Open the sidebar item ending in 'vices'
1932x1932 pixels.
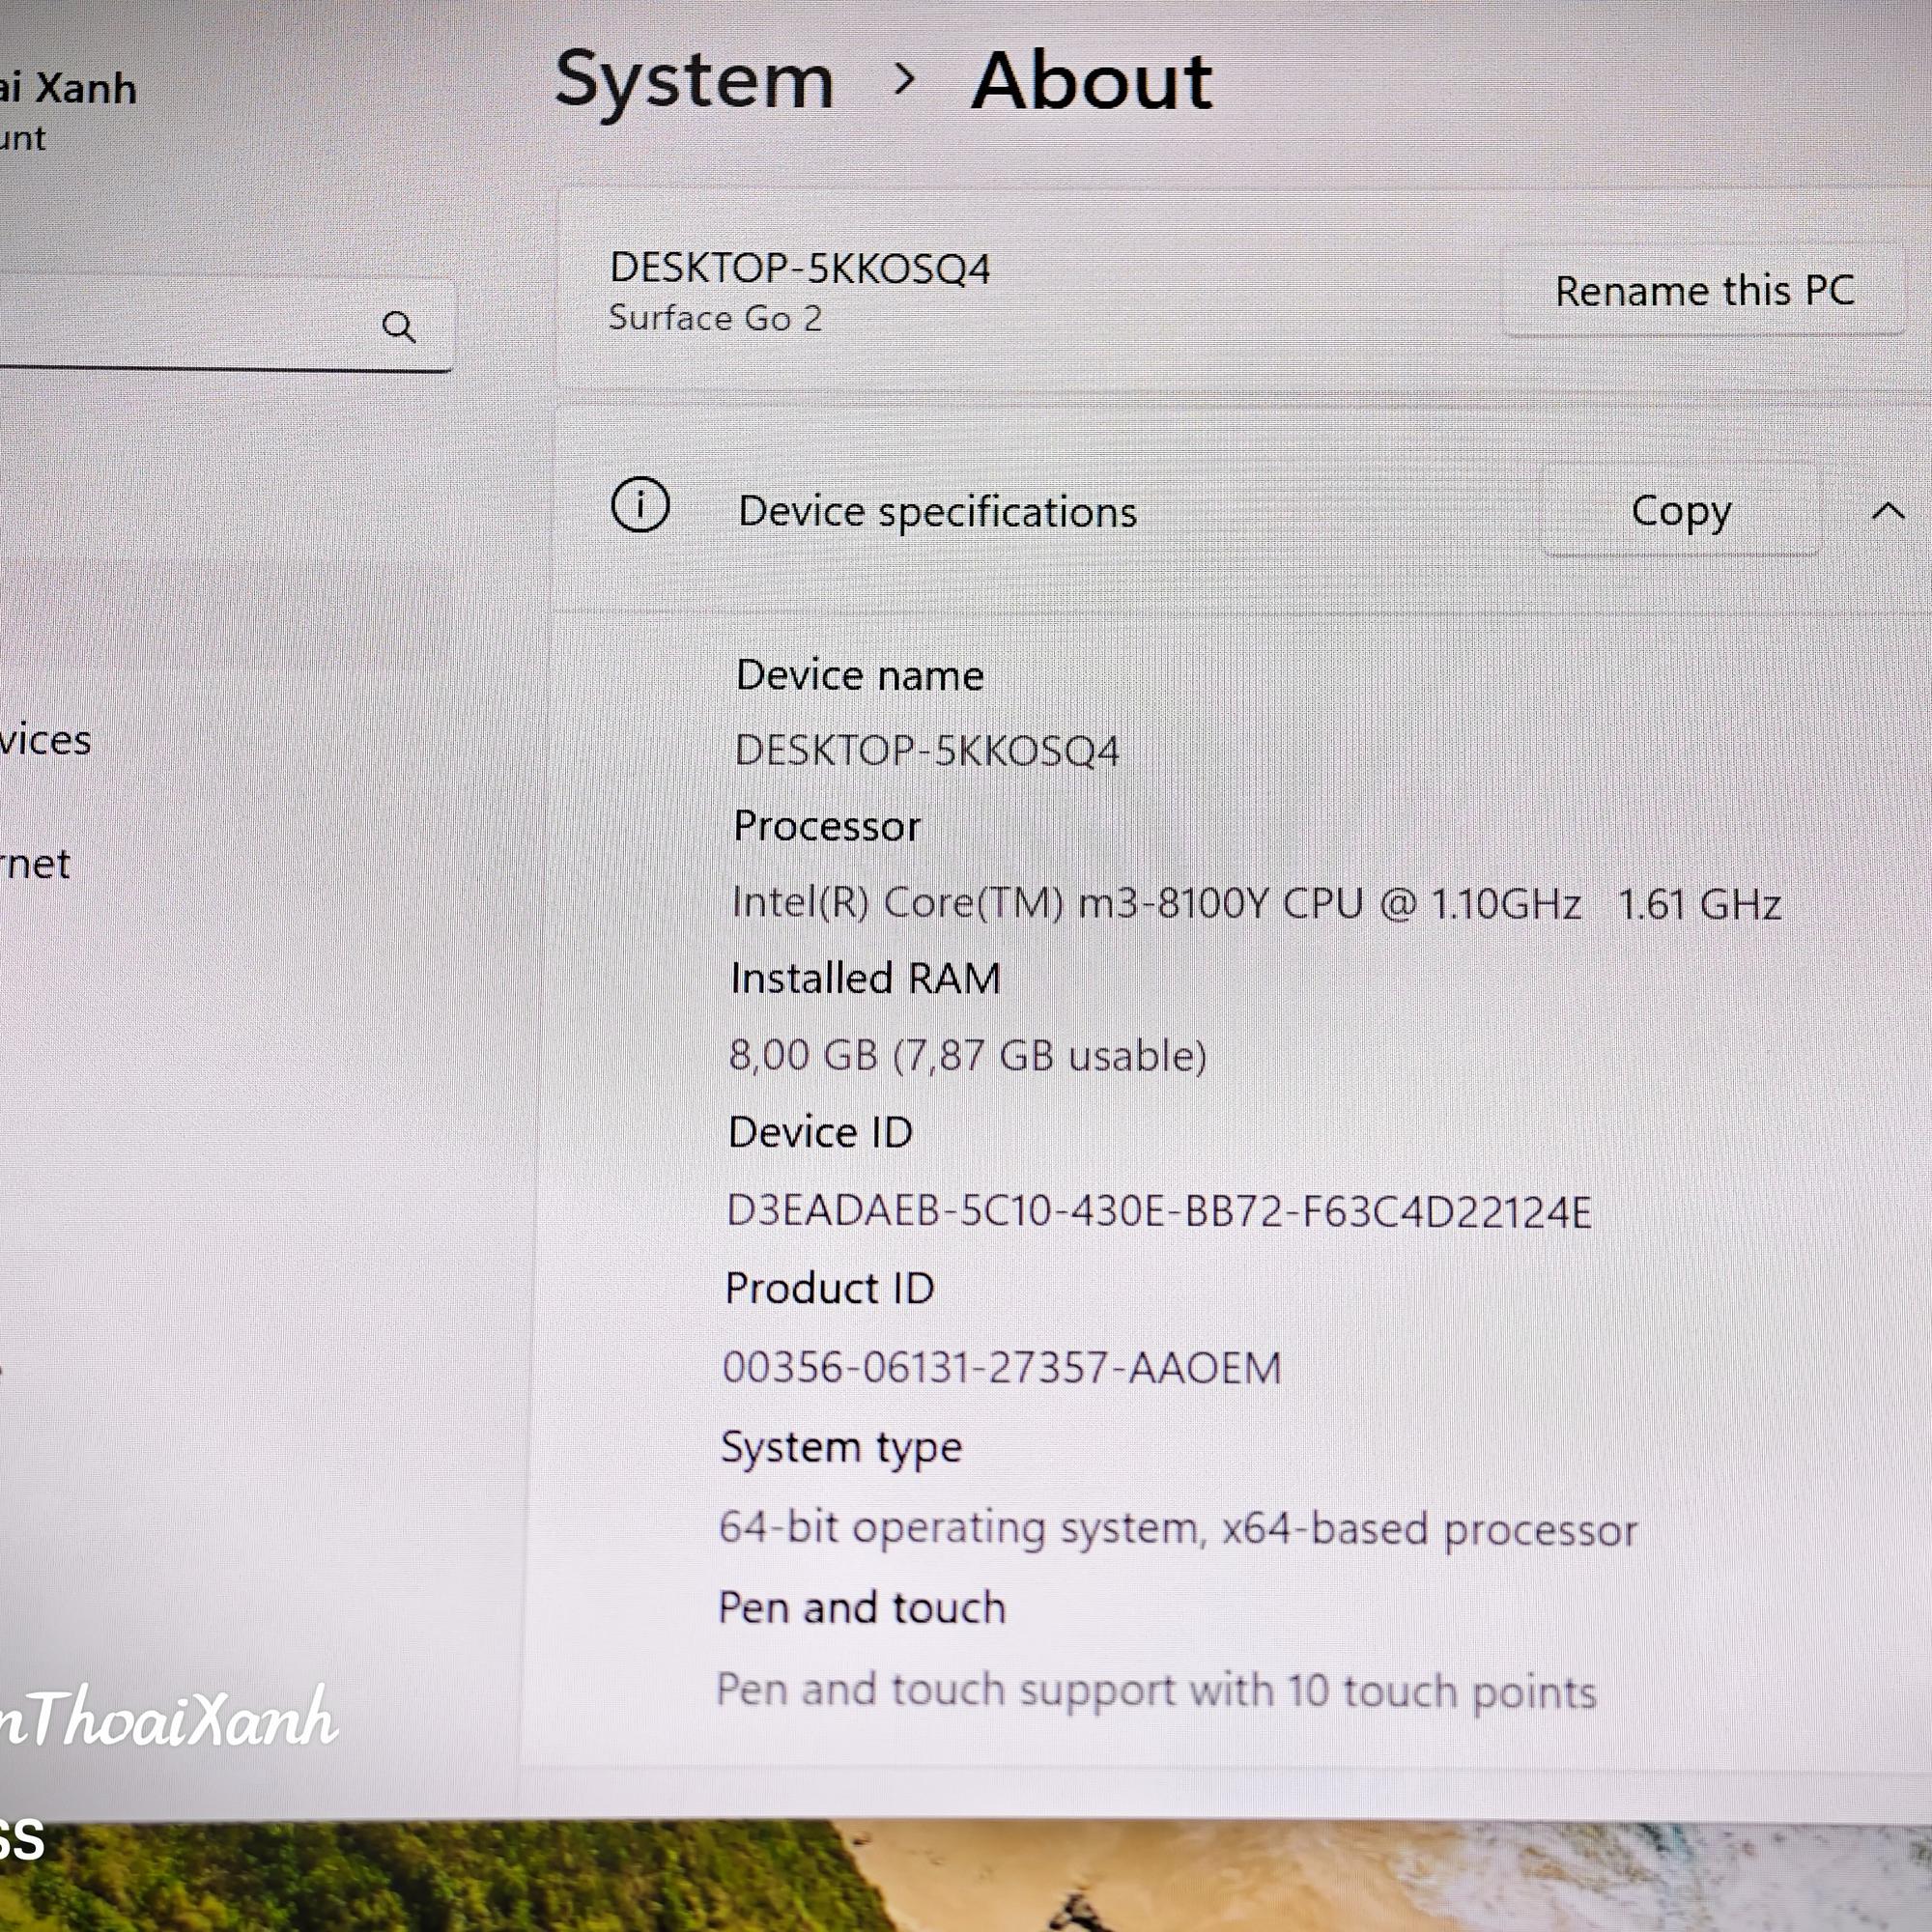coord(45,740)
